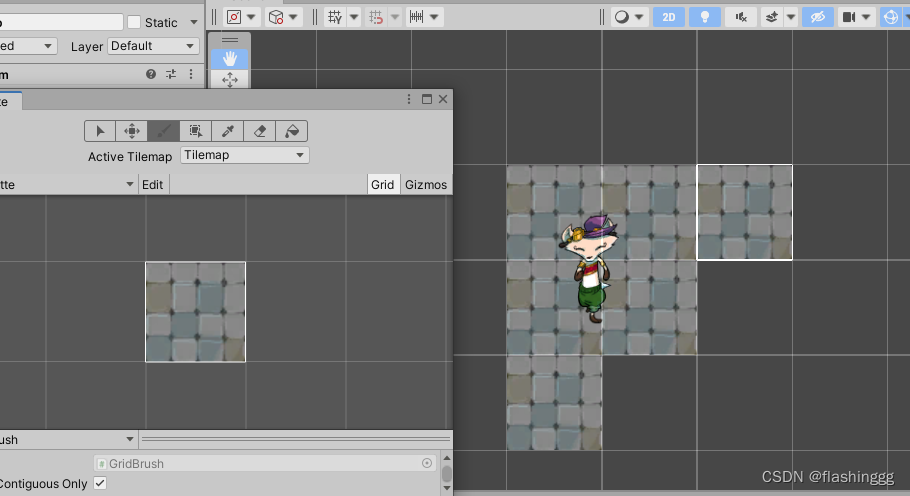Select the Tile Palette Eraser tool

point(259,131)
